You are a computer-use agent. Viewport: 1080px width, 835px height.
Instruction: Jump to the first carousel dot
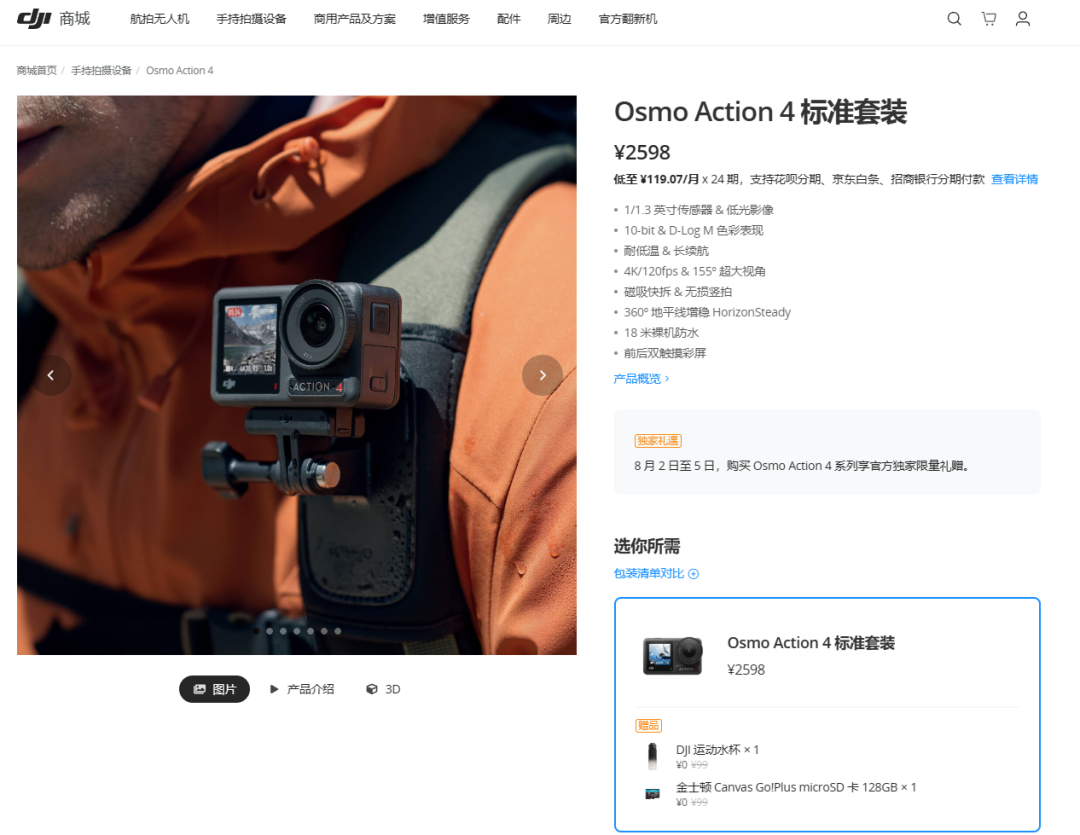tap(256, 631)
